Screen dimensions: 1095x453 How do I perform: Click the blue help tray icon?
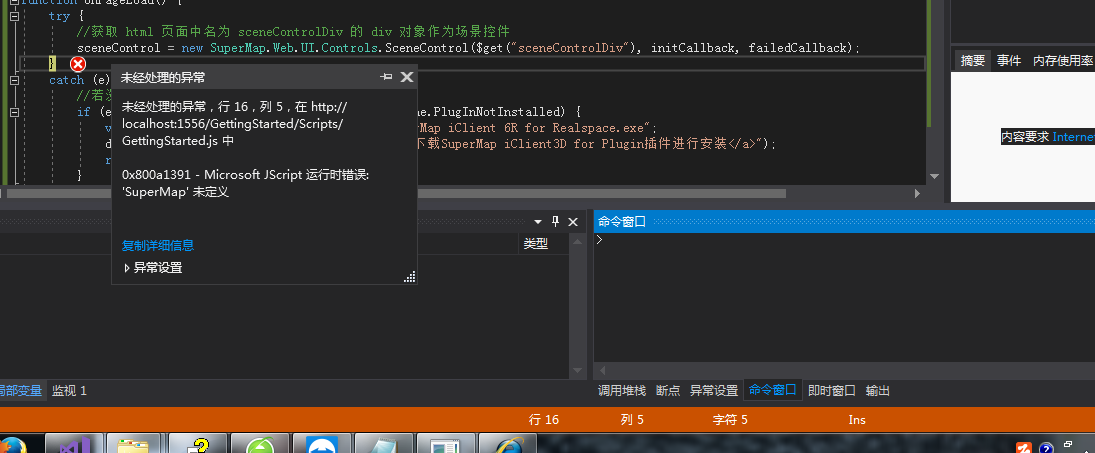1045,447
